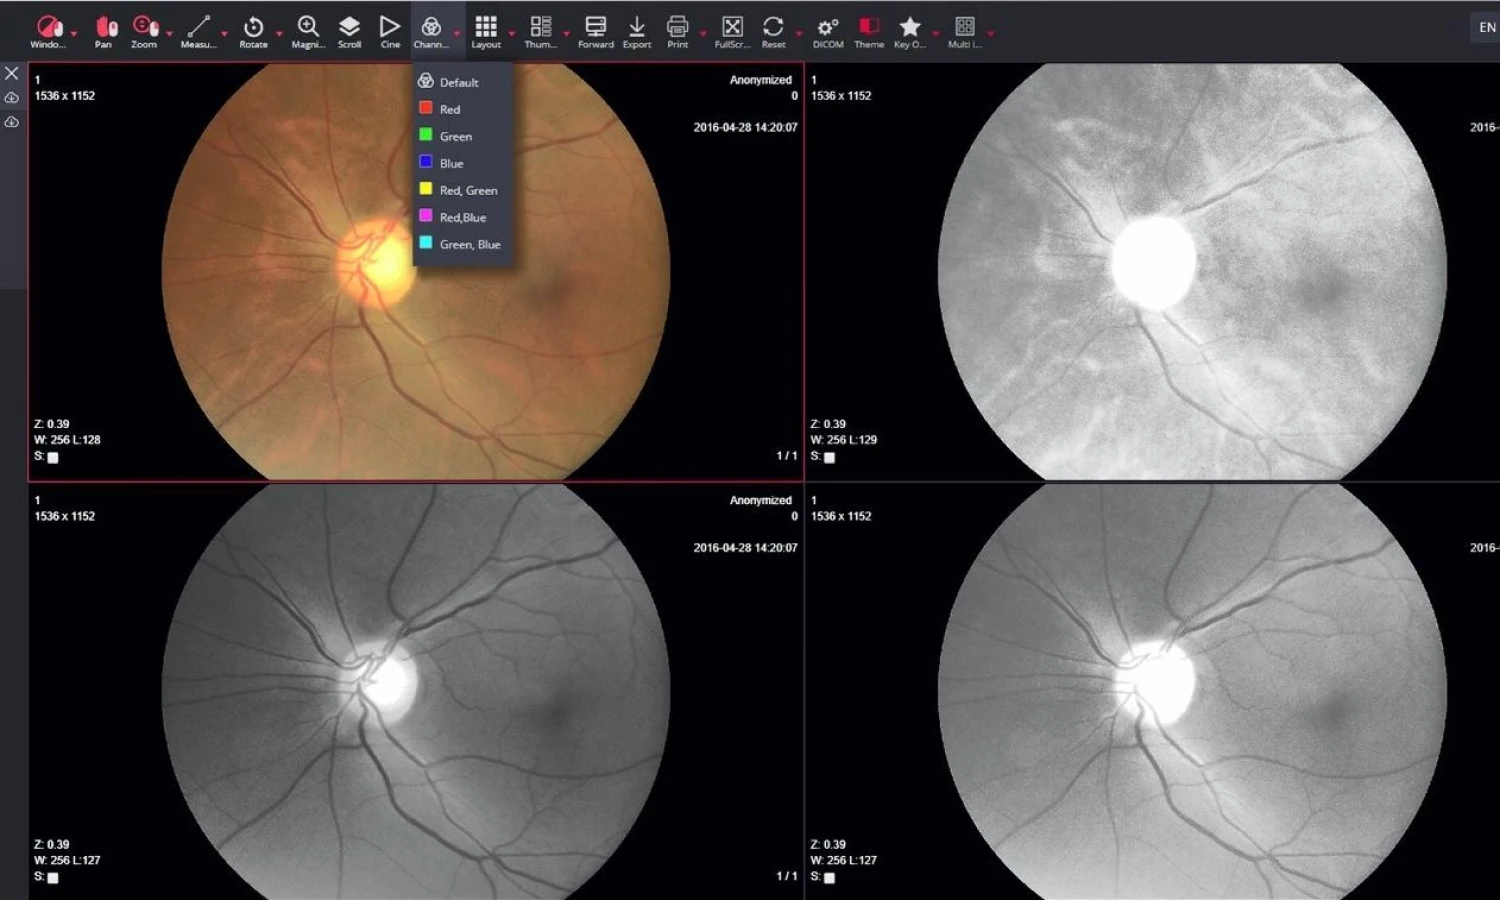Image resolution: width=1500 pixels, height=900 pixels.
Task: Click the Channel tool icon
Action: click(x=431, y=27)
